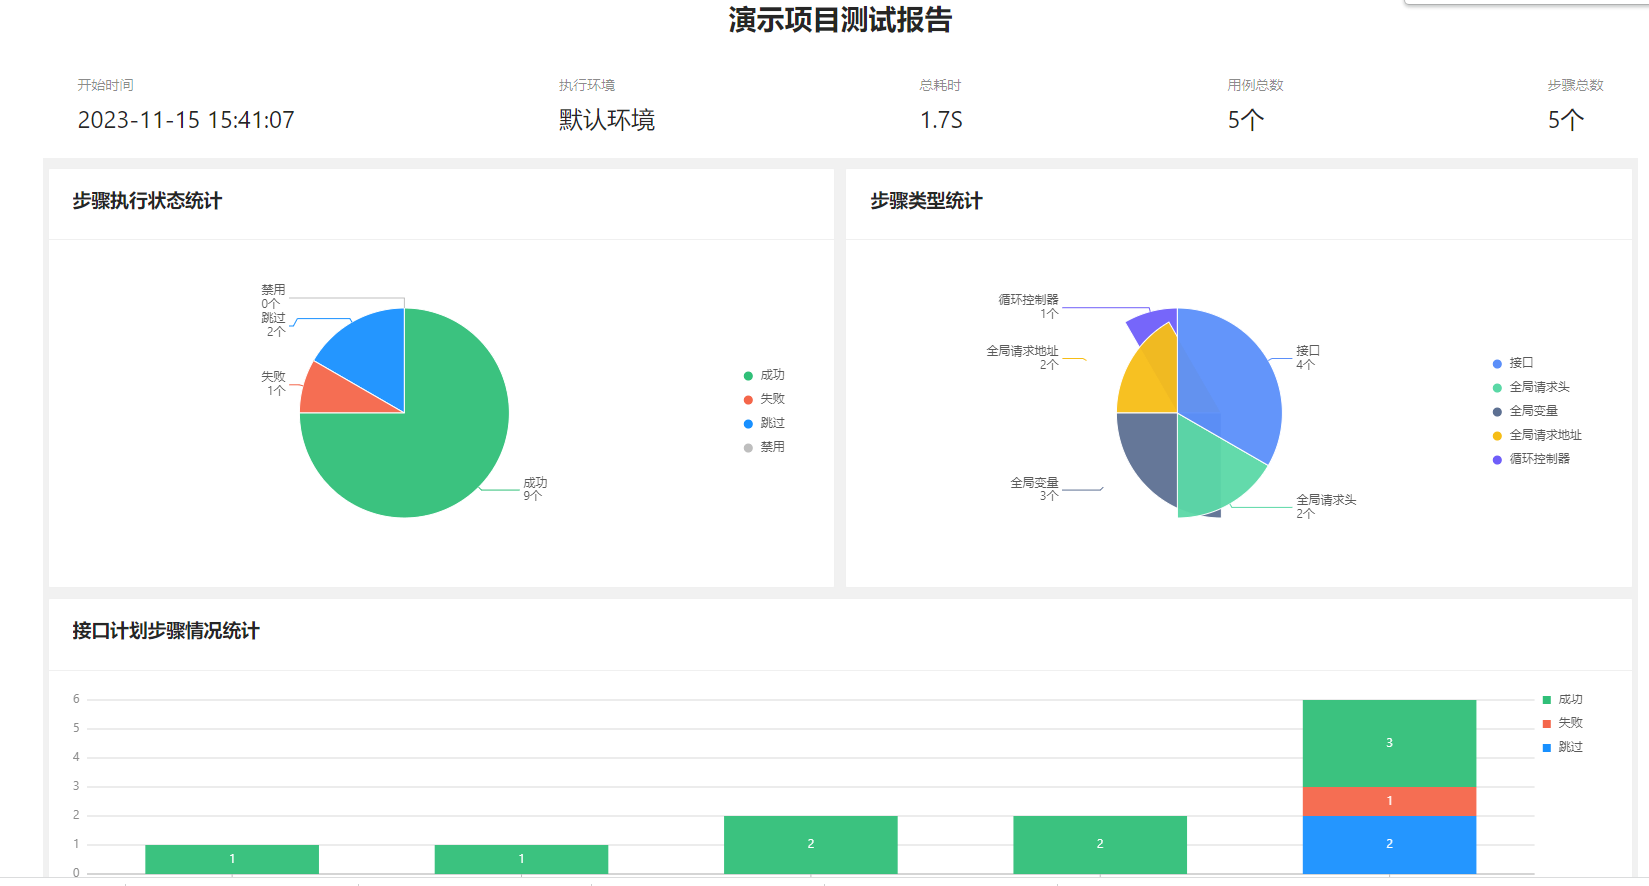Click the 接口 4个 chart label
Image resolution: width=1649 pixels, height=886 pixels.
click(x=1308, y=357)
